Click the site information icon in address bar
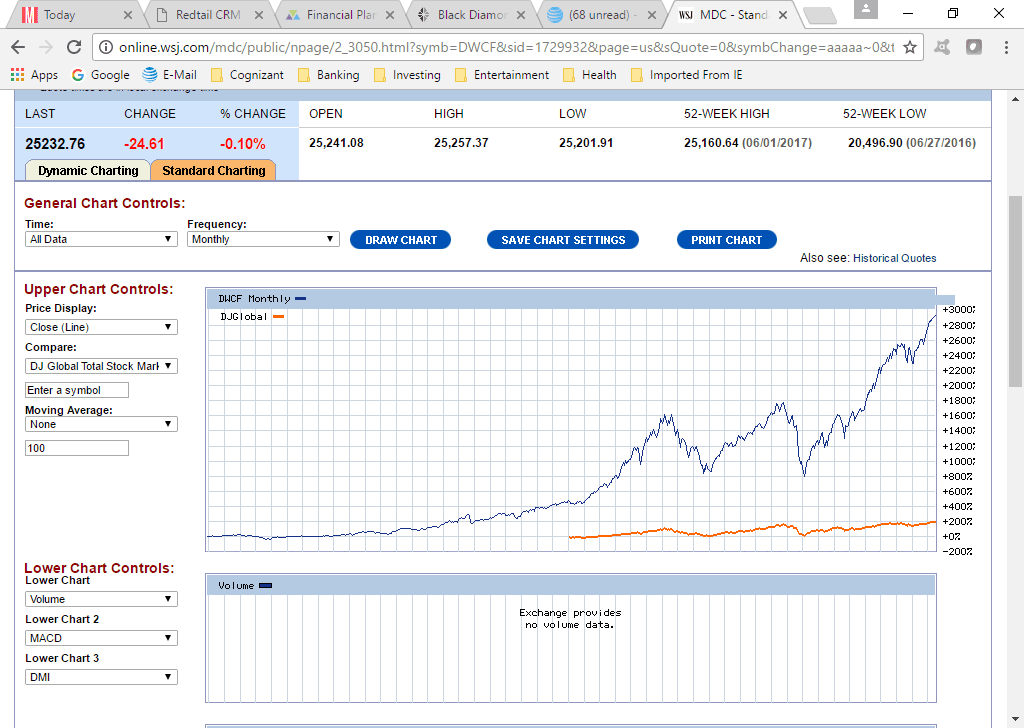Image resolution: width=1024 pixels, height=728 pixels. 106,47
